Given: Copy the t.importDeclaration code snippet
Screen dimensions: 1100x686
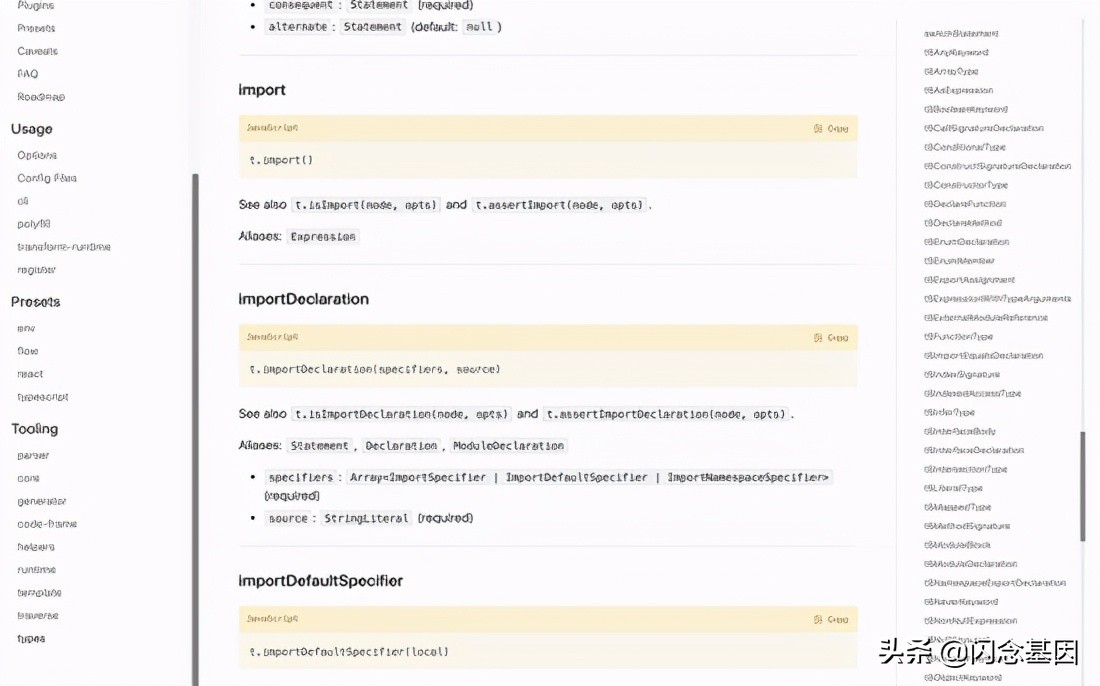Looking at the screenshot, I should pos(831,337).
